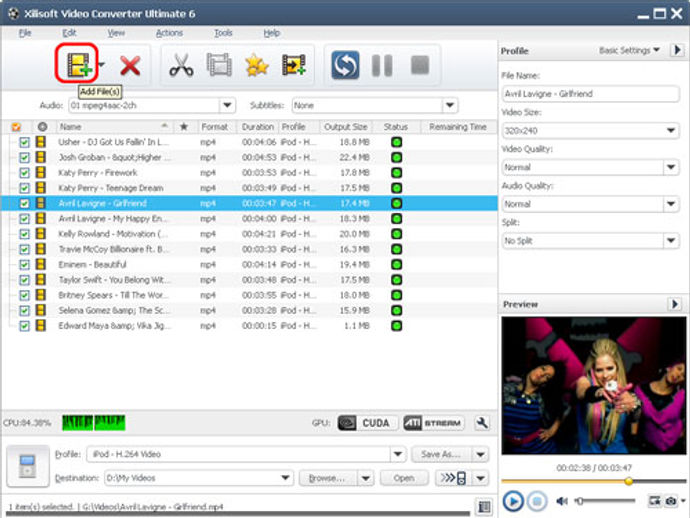Click the CPU usage graph
Image resolution: width=690 pixels, height=518 pixels.
93,423
